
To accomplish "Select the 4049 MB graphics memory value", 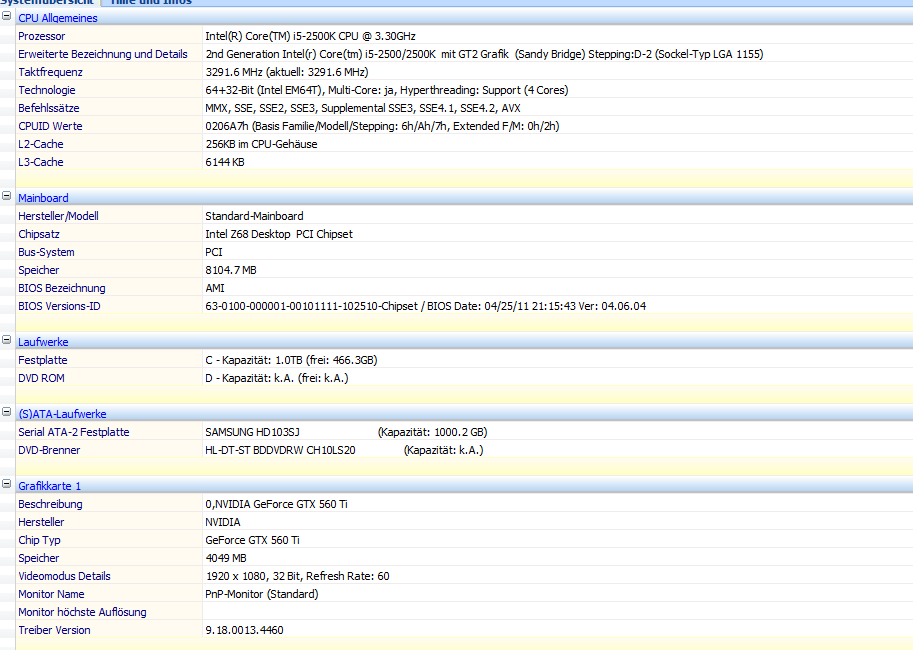I will (226, 559).
